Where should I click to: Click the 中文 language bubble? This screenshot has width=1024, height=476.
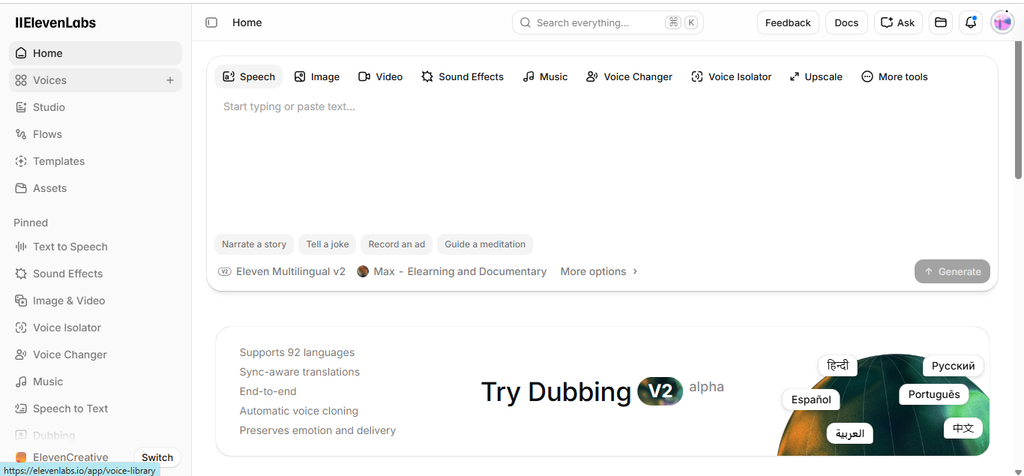(963, 428)
